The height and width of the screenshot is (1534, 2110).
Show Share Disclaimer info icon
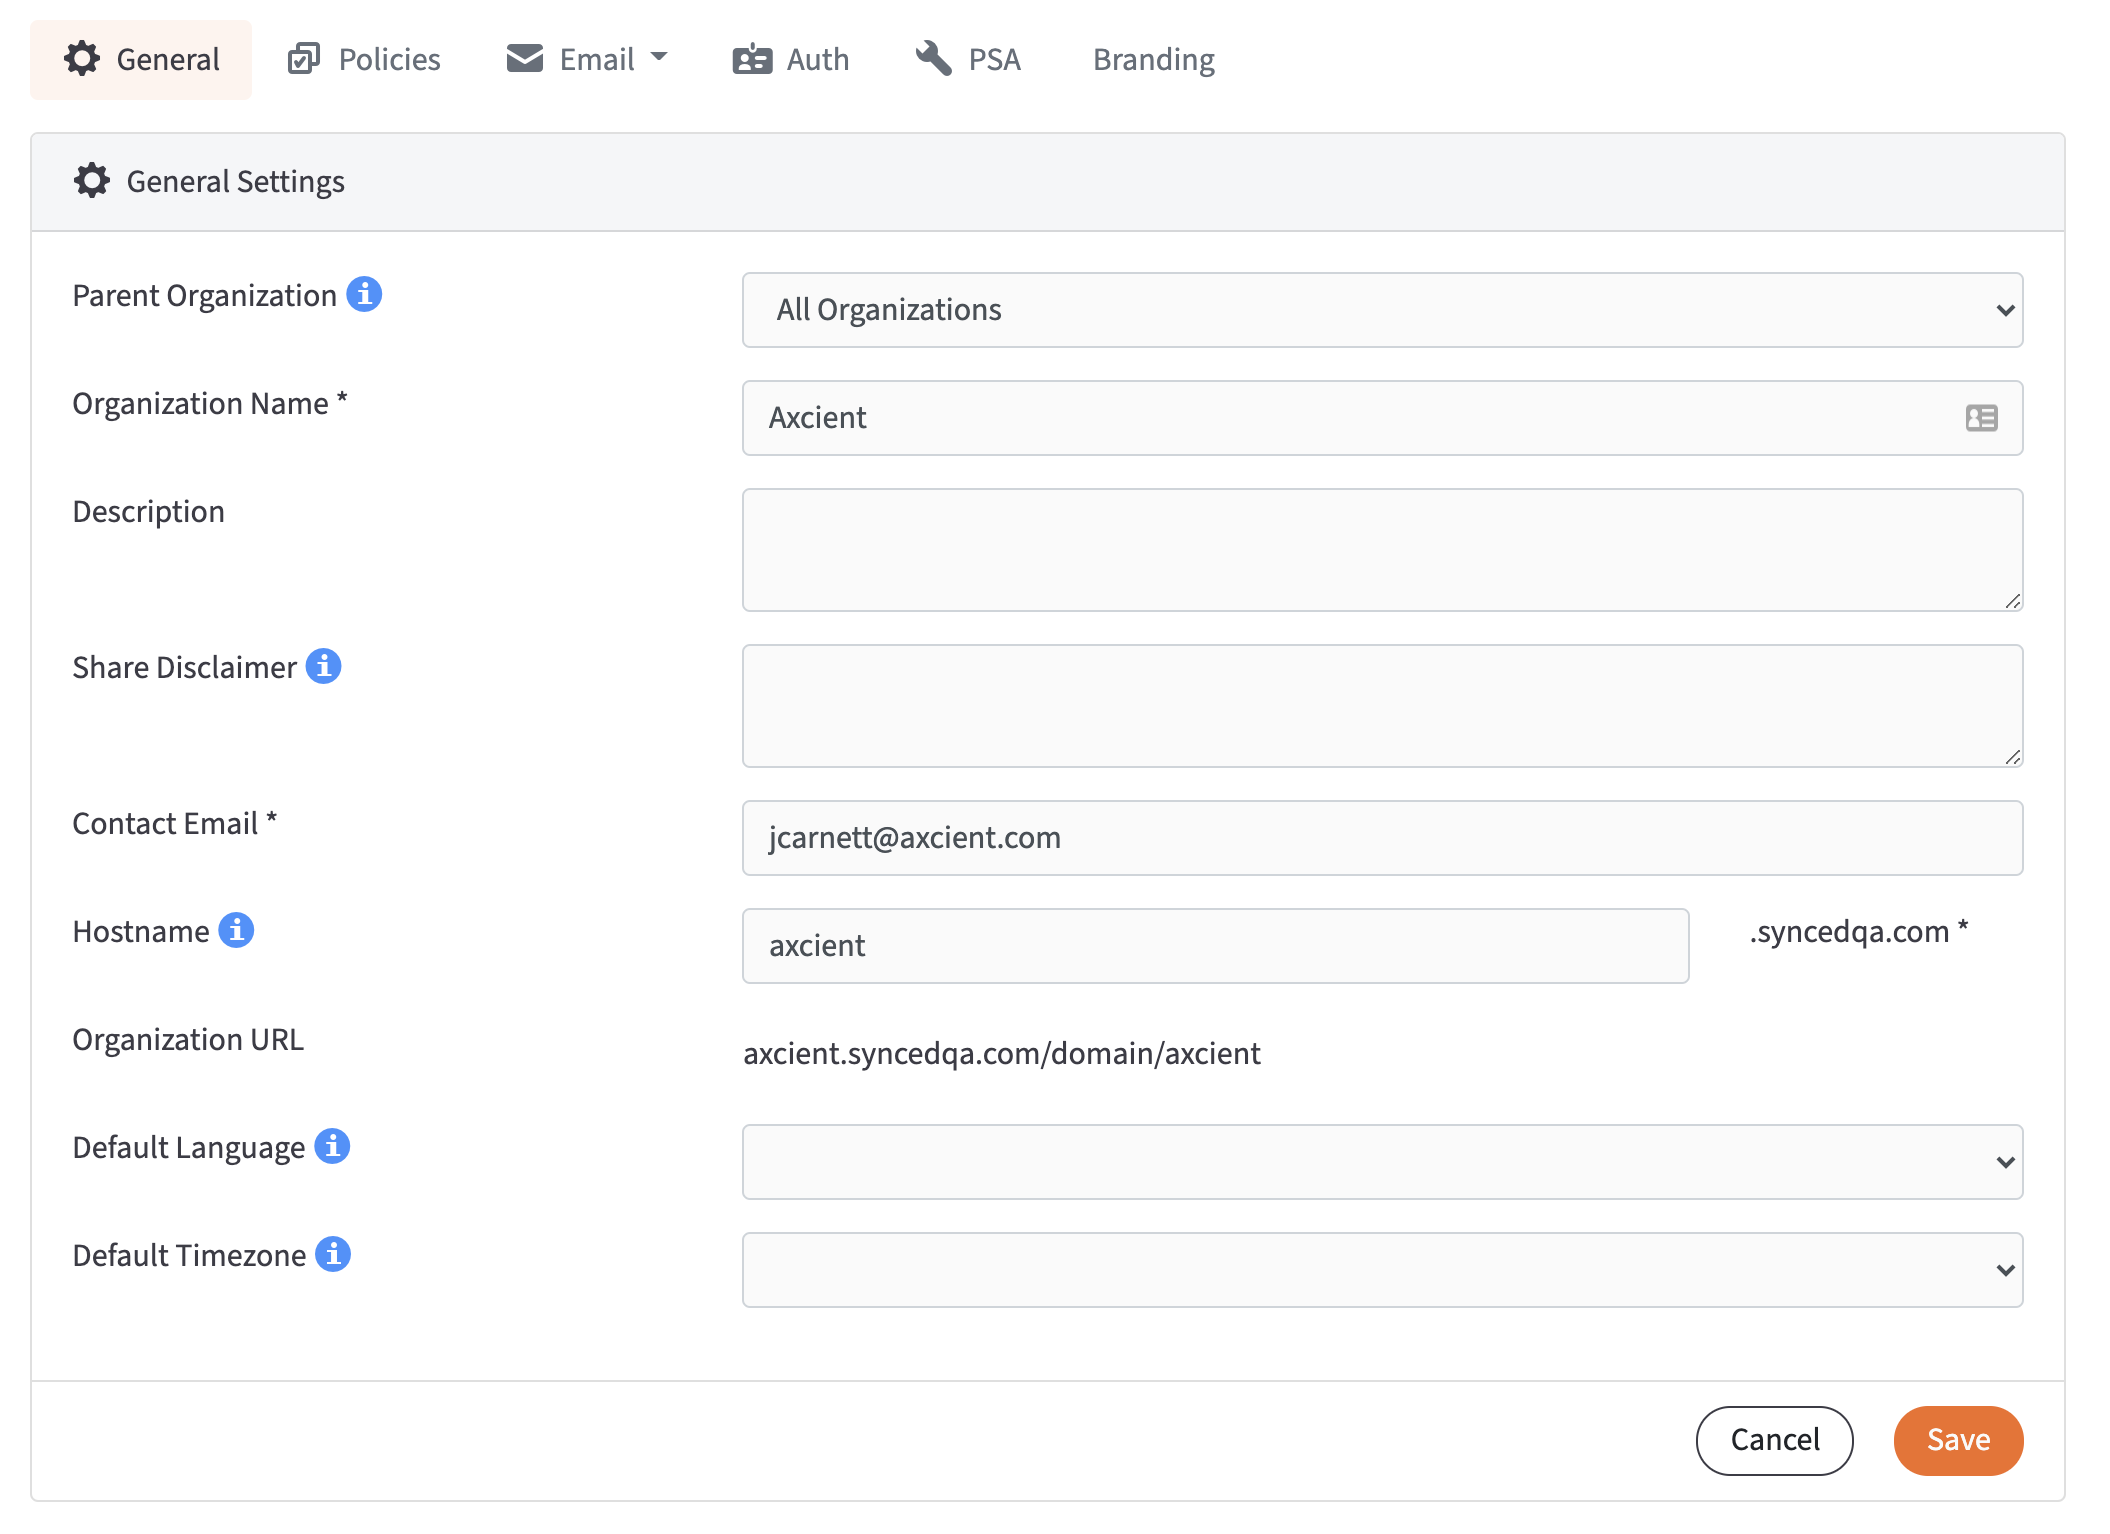pos(323,666)
